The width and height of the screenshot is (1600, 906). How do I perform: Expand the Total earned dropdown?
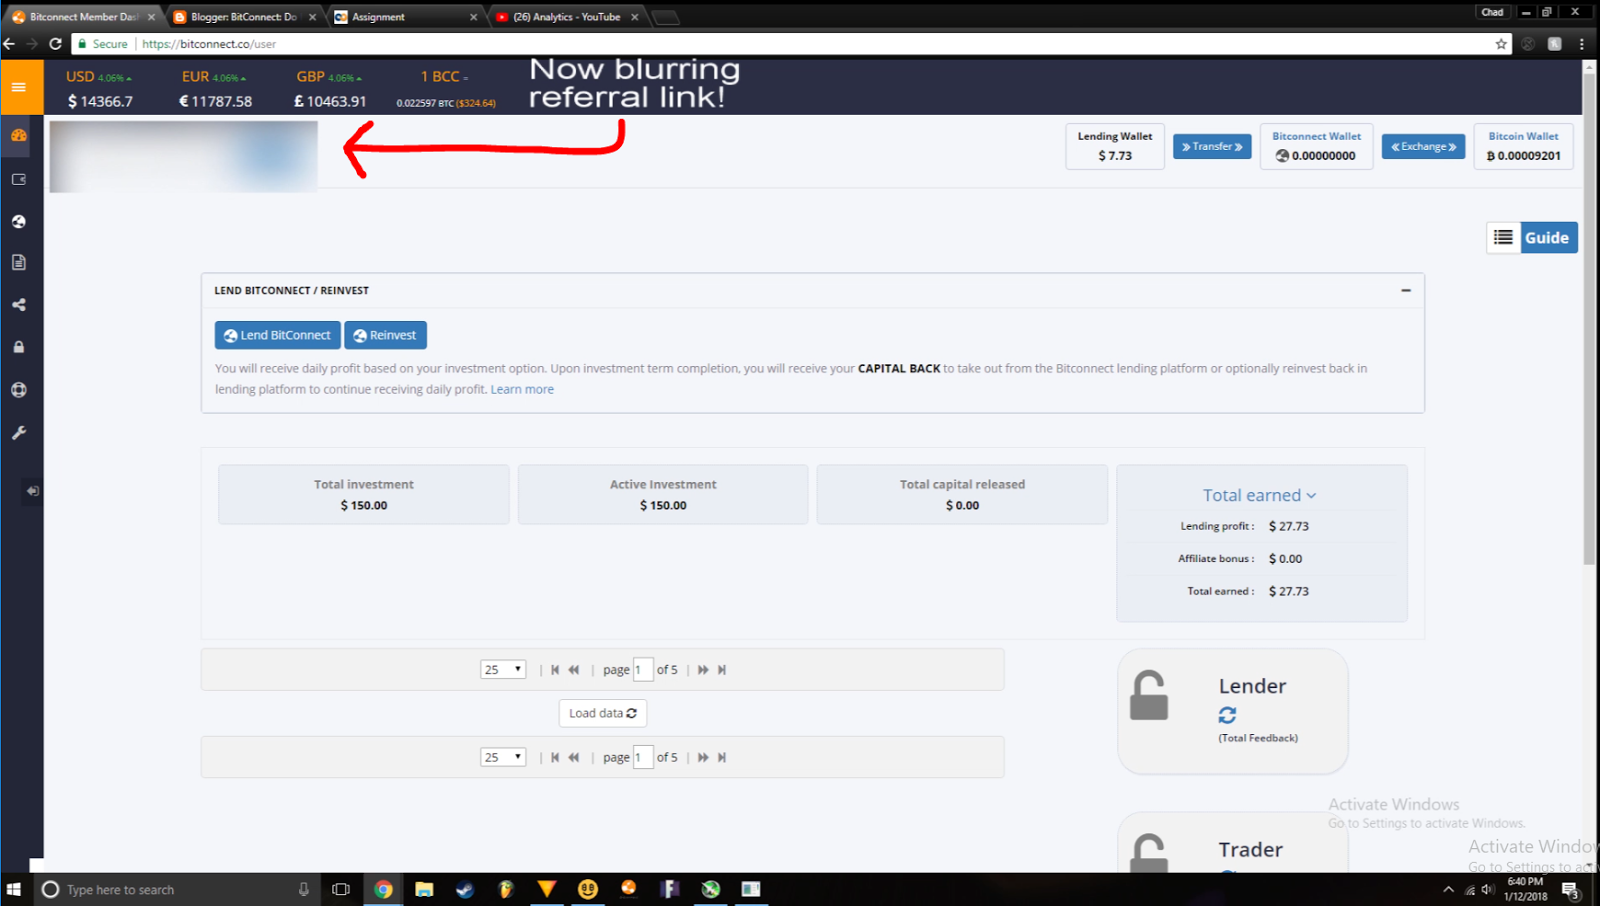tap(1260, 495)
